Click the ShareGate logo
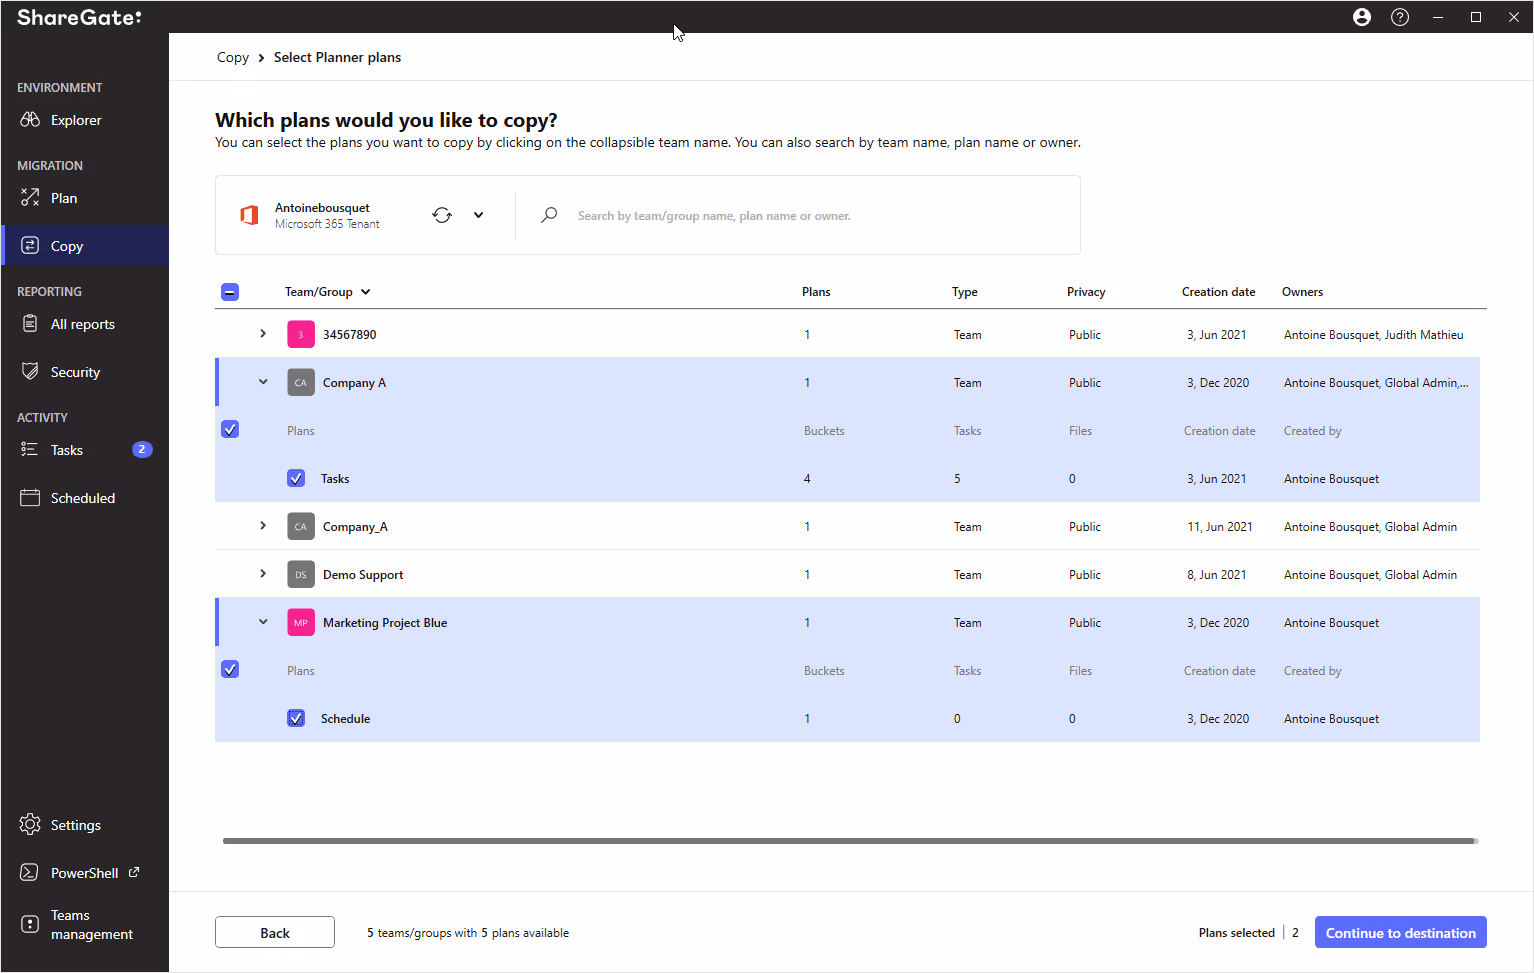 pos(79,17)
